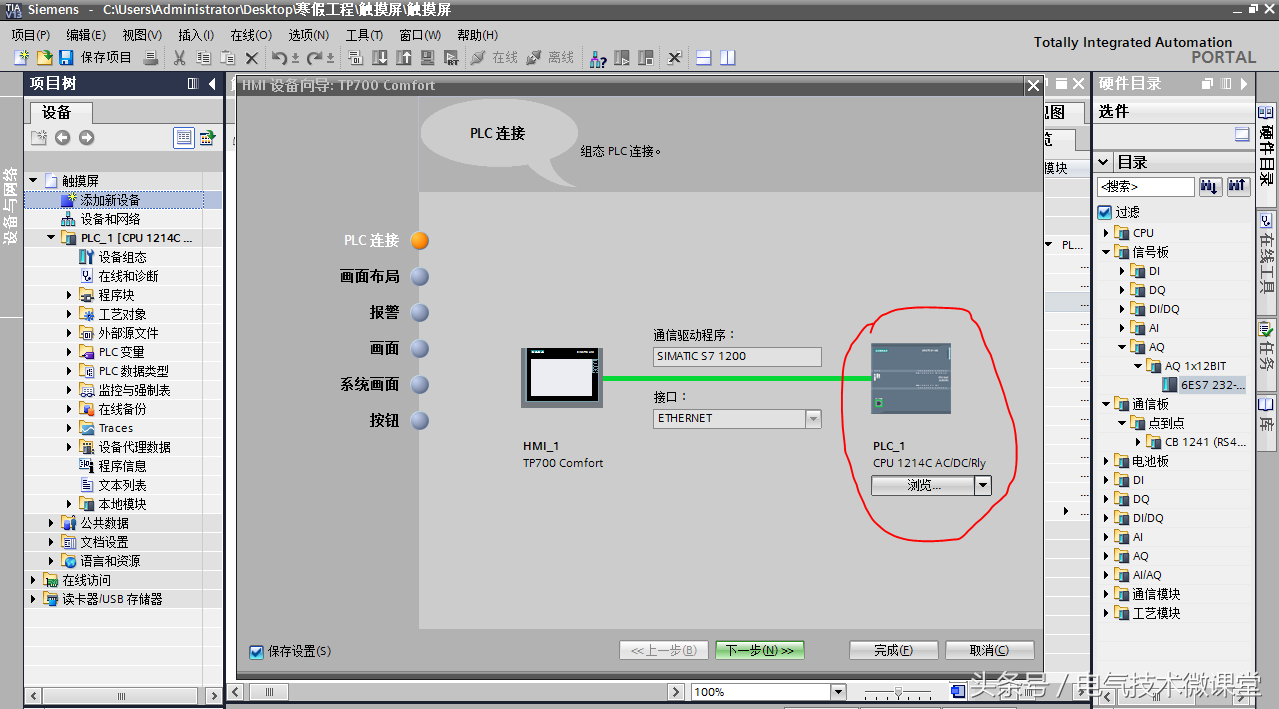Expand the CPU folder in hardware catalog
Image resolution: width=1279 pixels, height=709 pixels.
click(x=1107, y=233)
